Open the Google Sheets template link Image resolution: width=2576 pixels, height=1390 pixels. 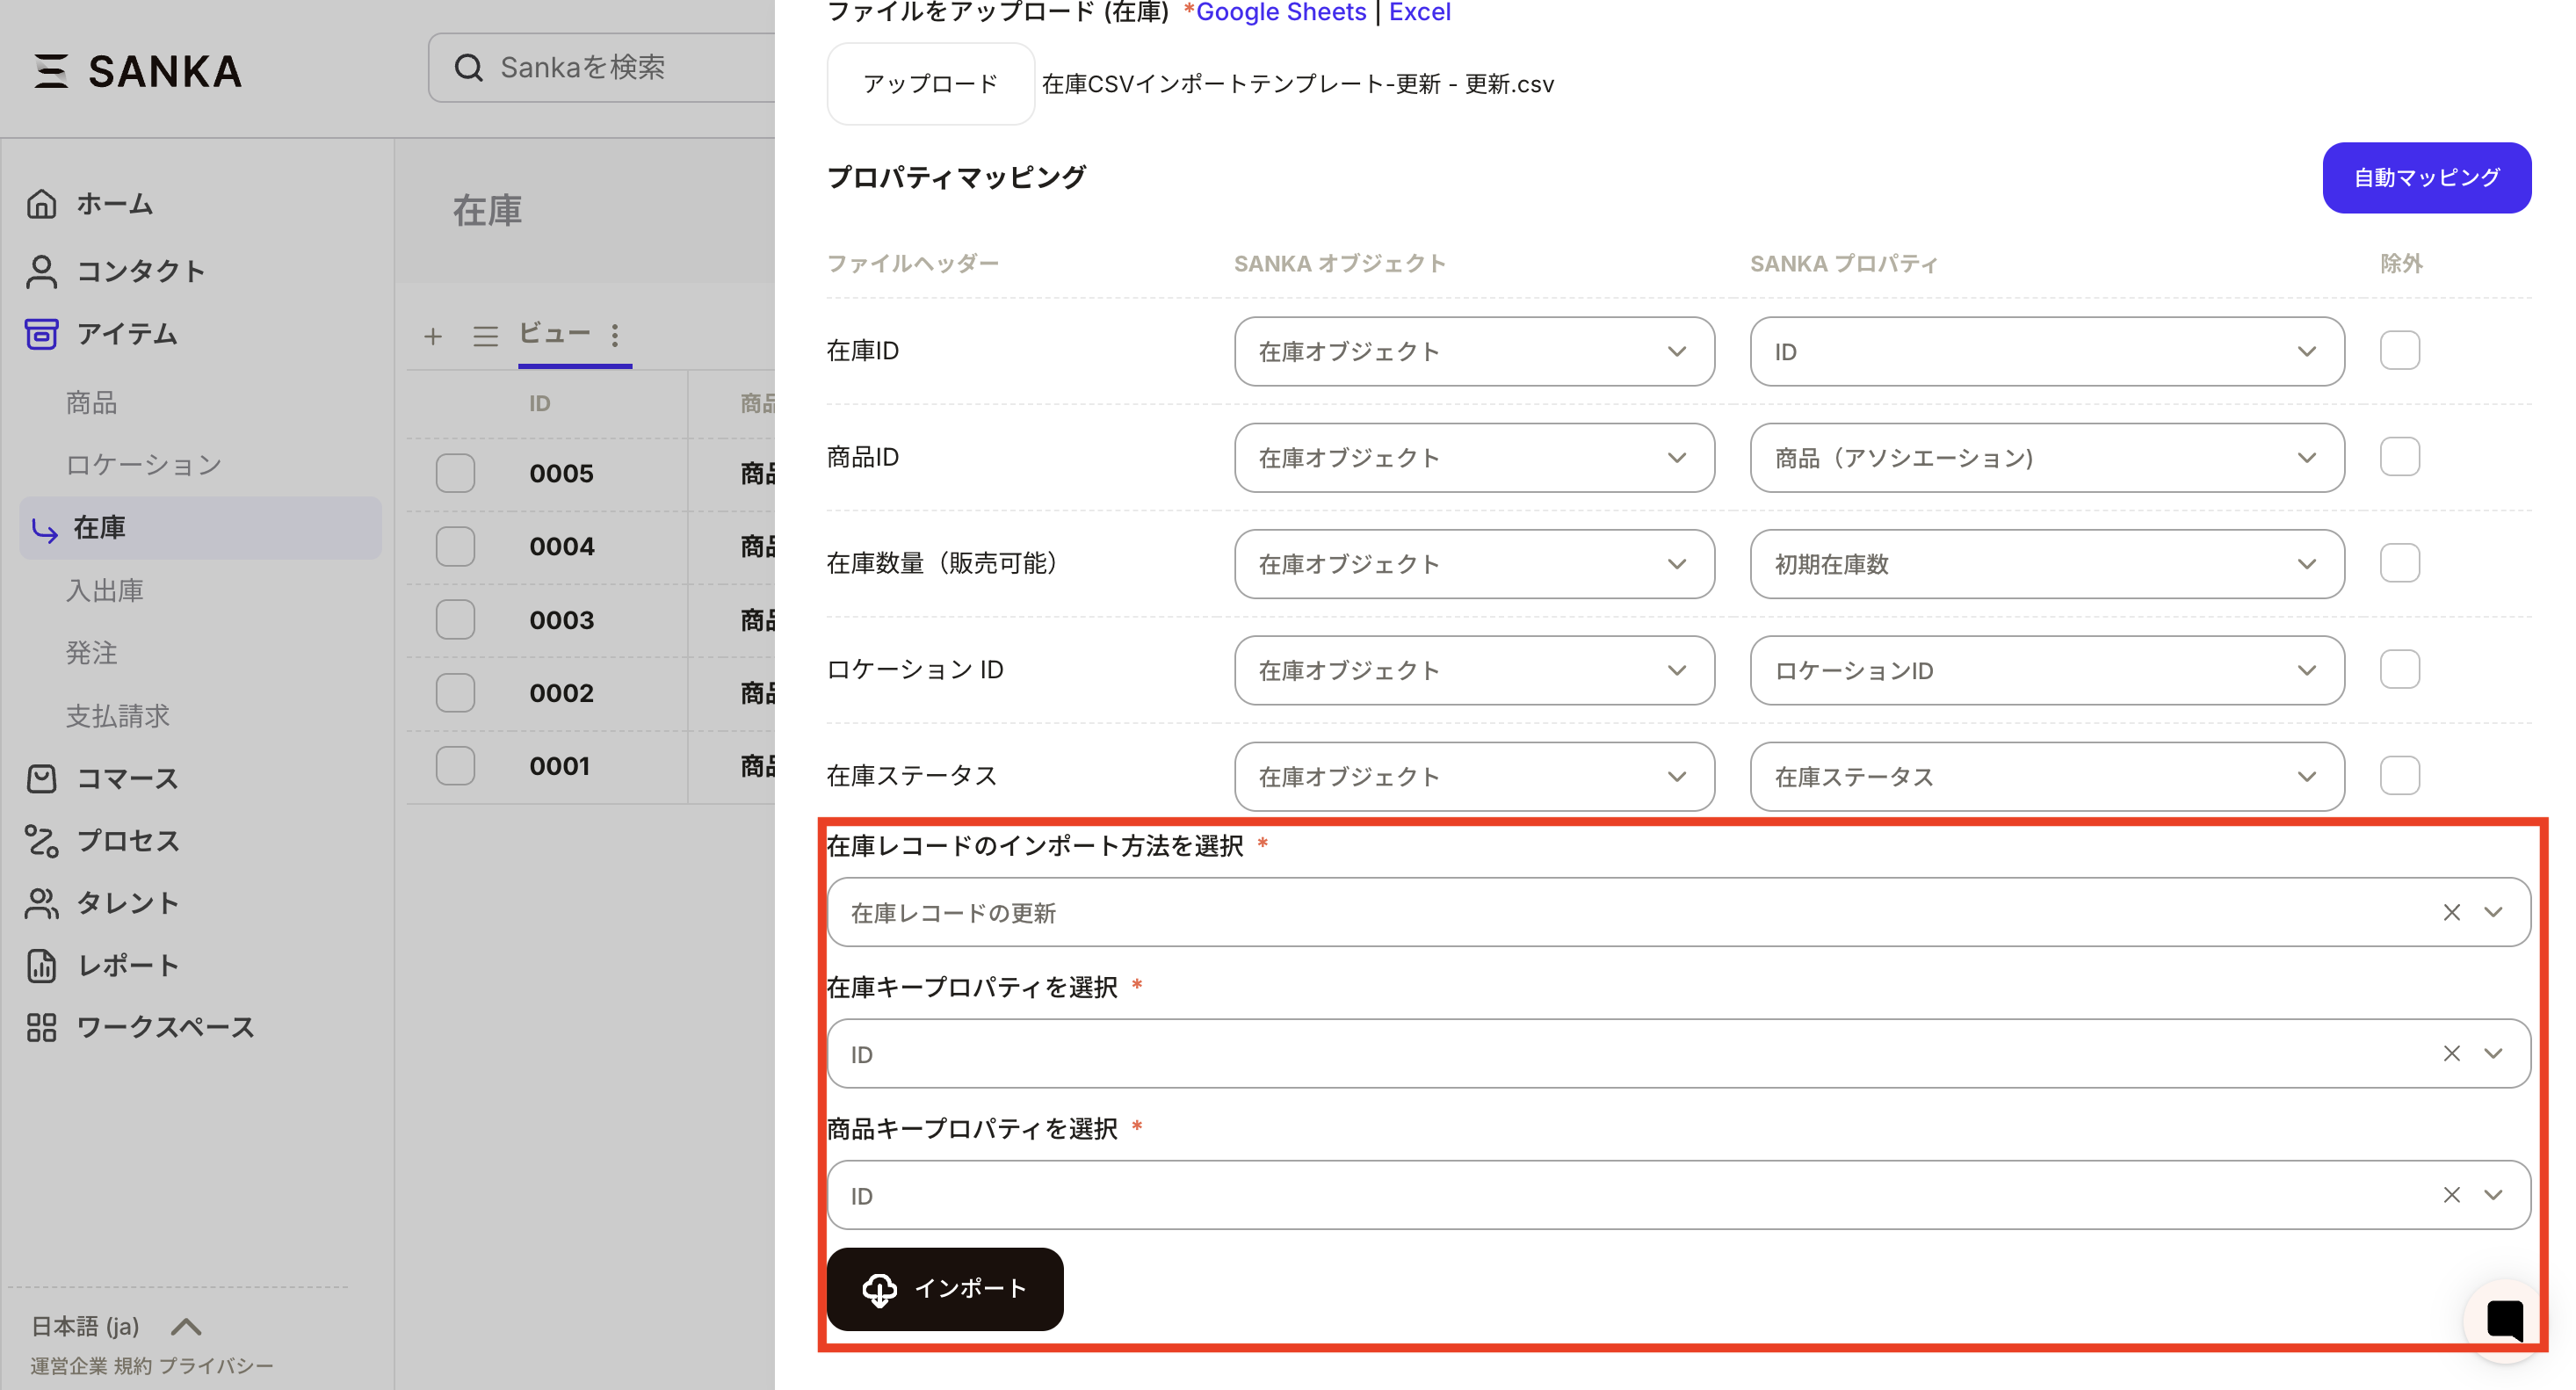pyautogui.click(x=1280, y=12)
